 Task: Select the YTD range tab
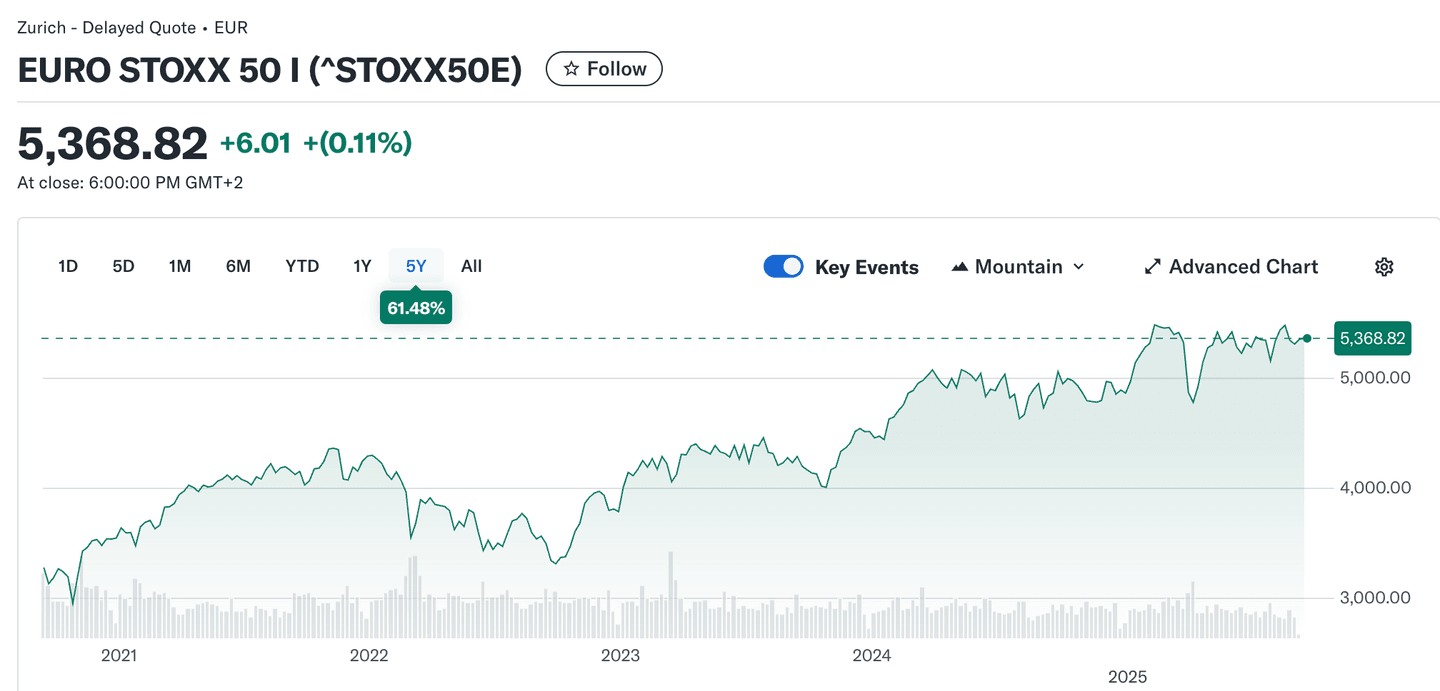point(302,266)
